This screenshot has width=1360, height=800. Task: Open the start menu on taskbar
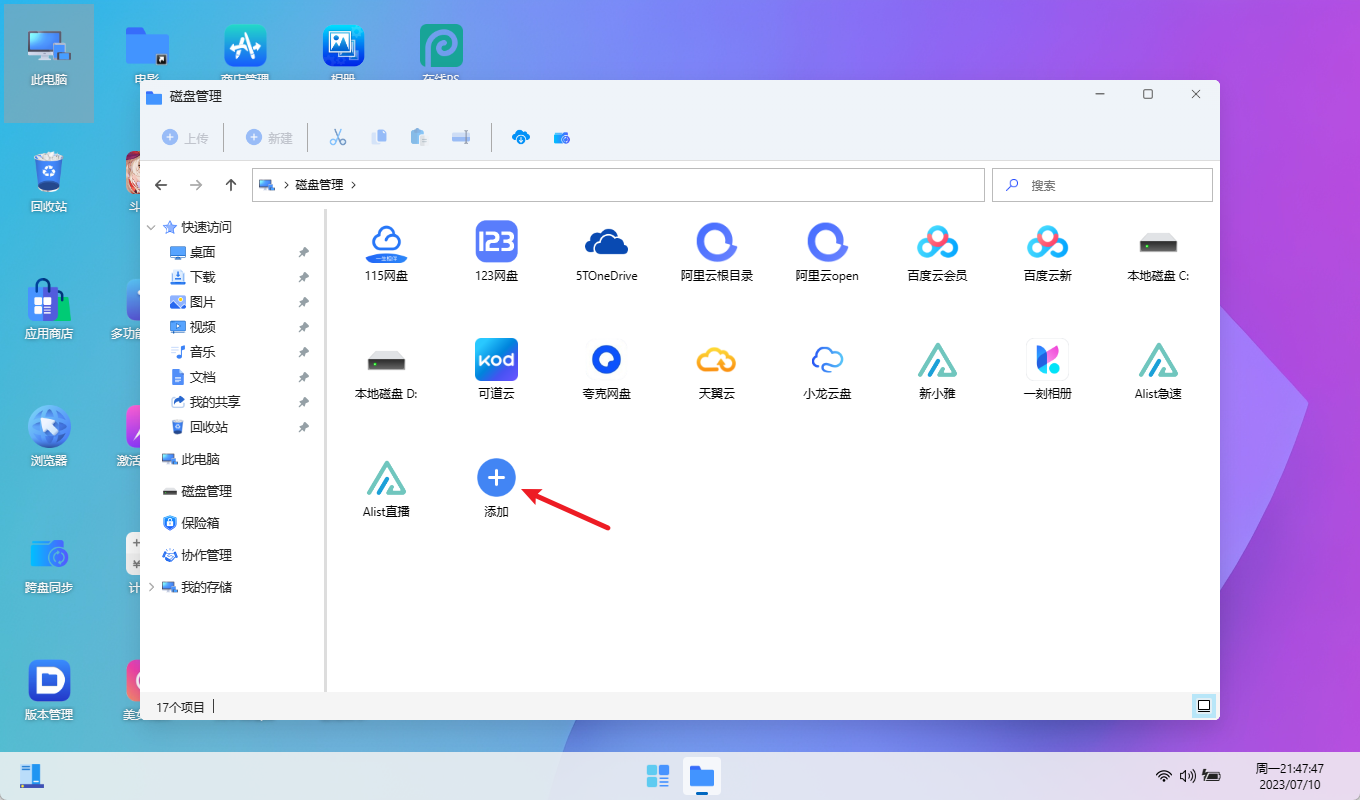coord(657,776)
